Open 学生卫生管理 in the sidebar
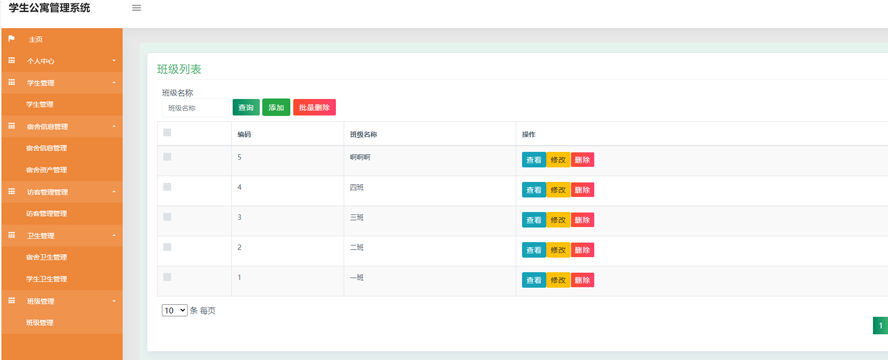The height and width of the screenshot is (360, 888). pyautogui.click(x=46, y=279)
